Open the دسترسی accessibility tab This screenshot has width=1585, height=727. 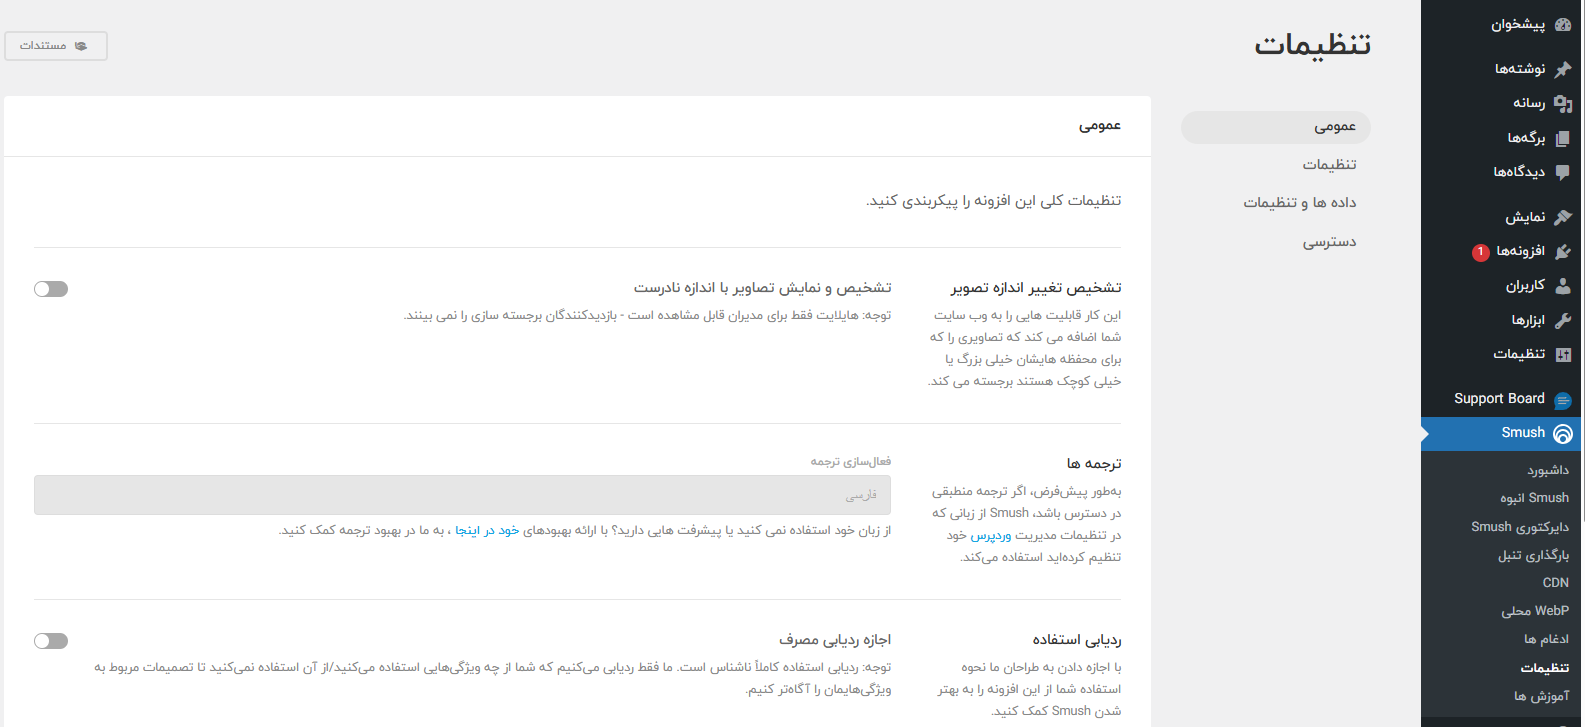pyautogui.click(x=1329, y=242)
